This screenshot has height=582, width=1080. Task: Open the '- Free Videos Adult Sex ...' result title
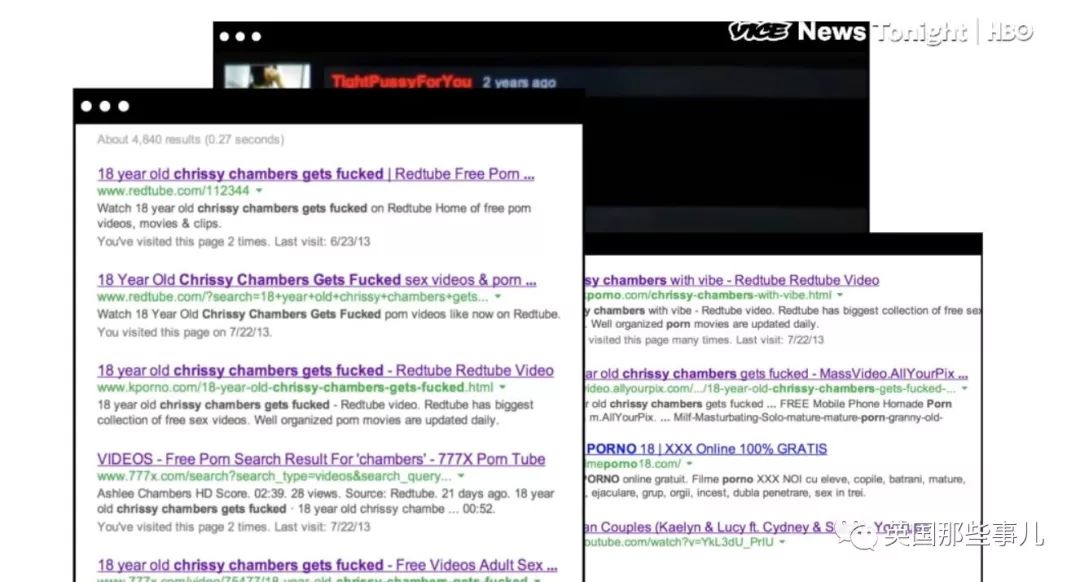(327, 565)
